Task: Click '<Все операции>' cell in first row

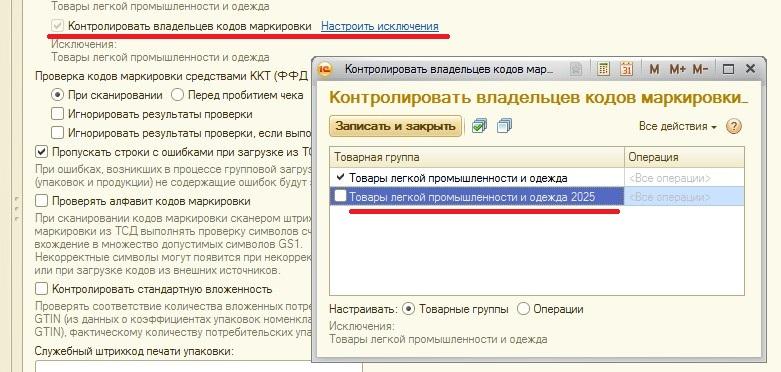Action: [x=684, y=178]
